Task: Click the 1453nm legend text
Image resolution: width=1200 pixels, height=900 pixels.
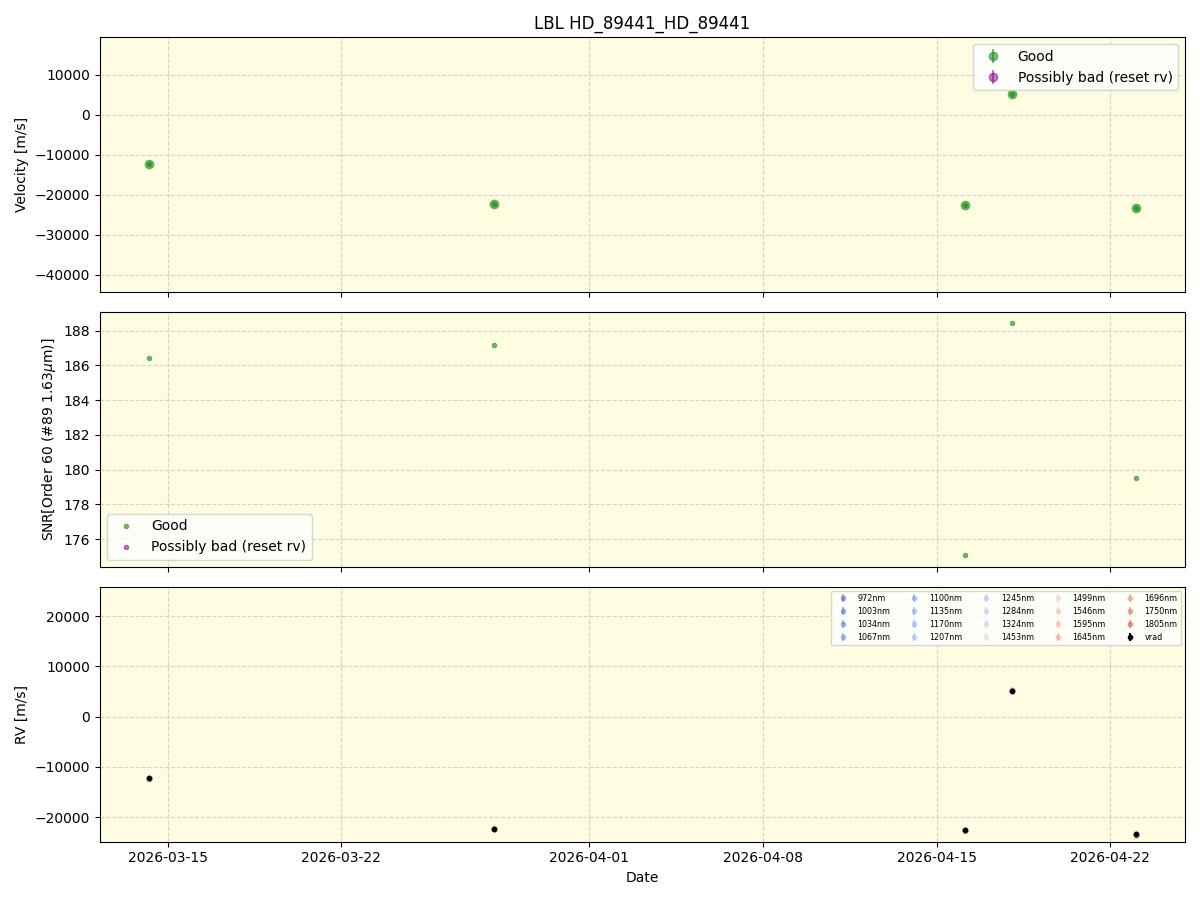Action: click(x=1018, y=637)
